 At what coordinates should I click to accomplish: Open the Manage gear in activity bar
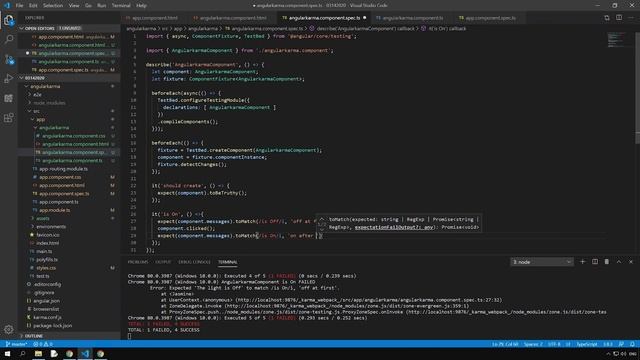coord(9,329)
